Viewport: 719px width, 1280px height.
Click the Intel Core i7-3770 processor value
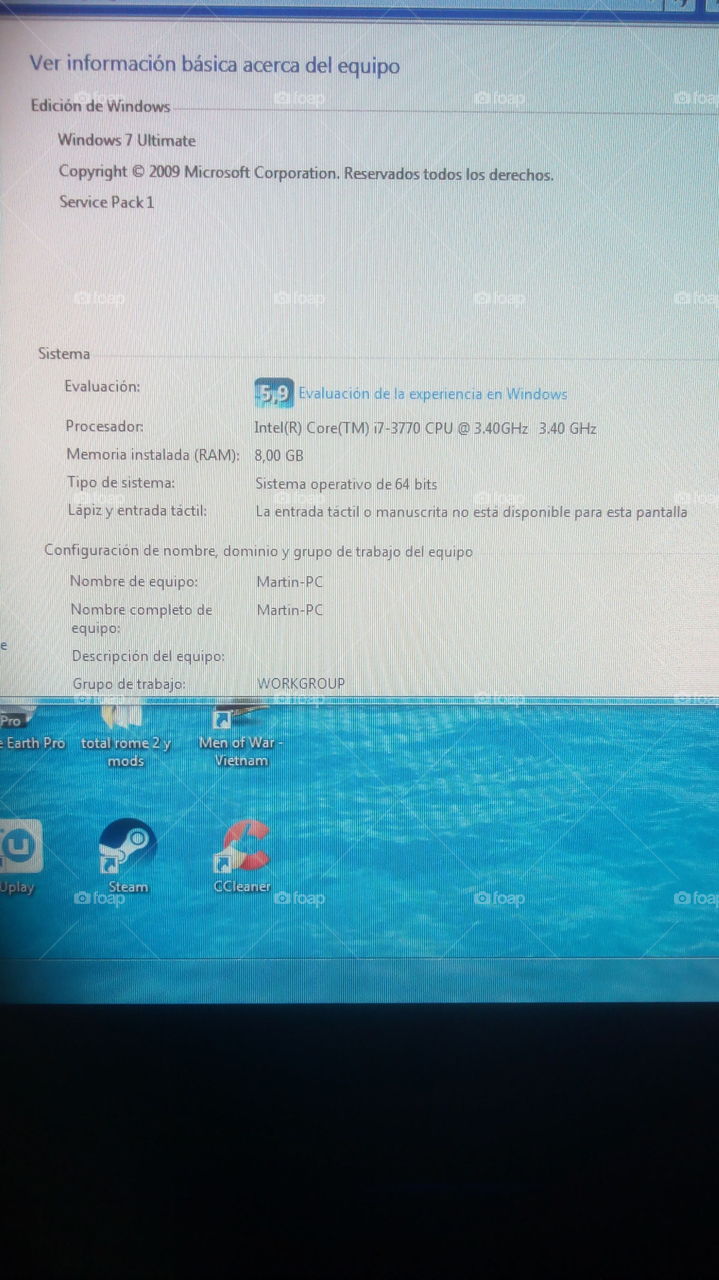click(x=426, y=428)
